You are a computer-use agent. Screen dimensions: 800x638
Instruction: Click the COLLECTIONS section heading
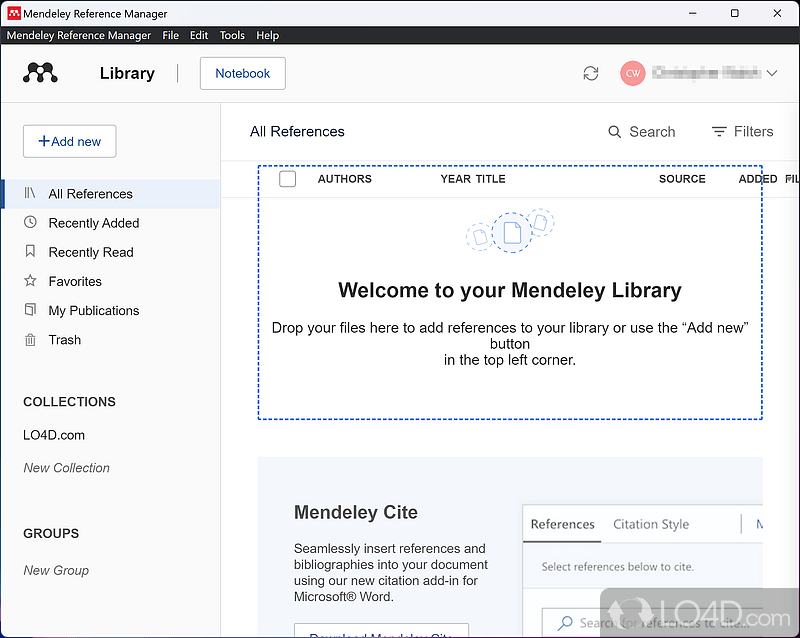point(69,402)
